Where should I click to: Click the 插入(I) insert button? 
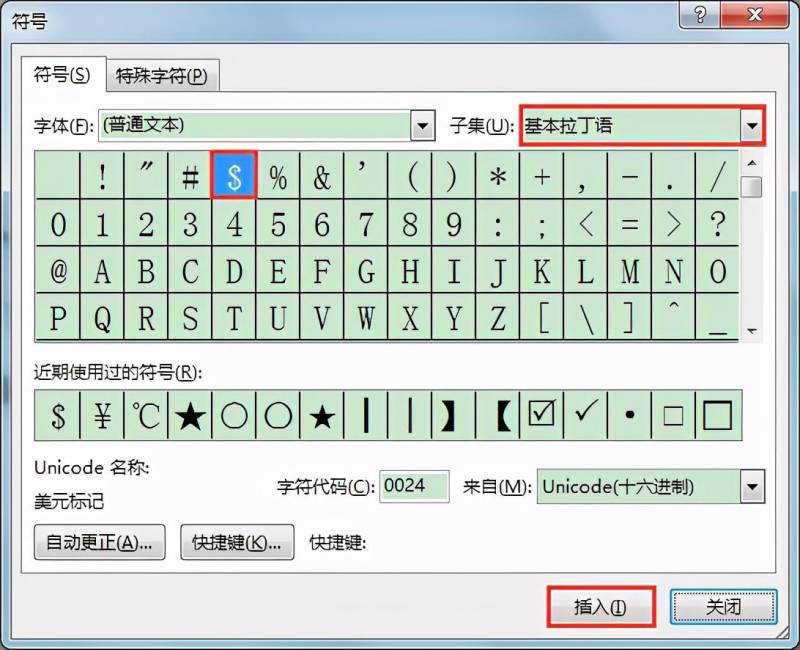601,607
